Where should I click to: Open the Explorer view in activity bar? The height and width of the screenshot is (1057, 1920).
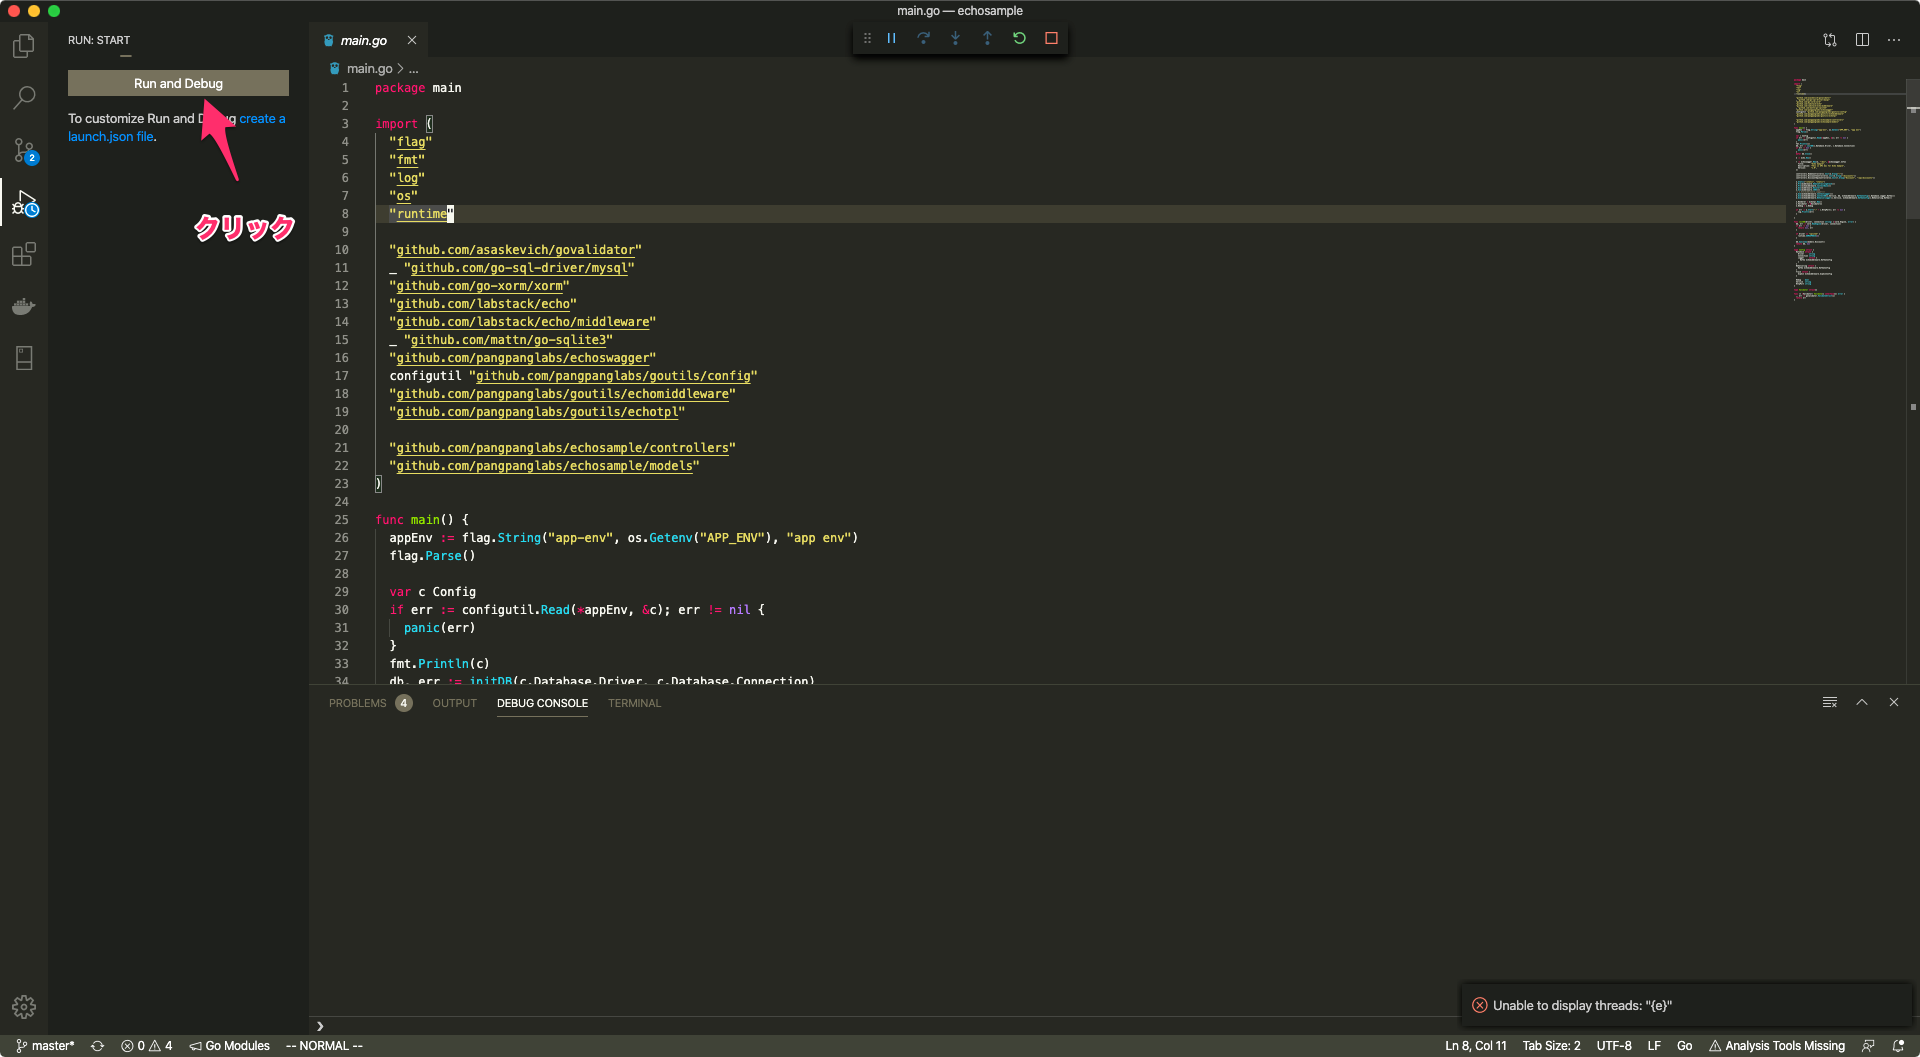(24, 46)
